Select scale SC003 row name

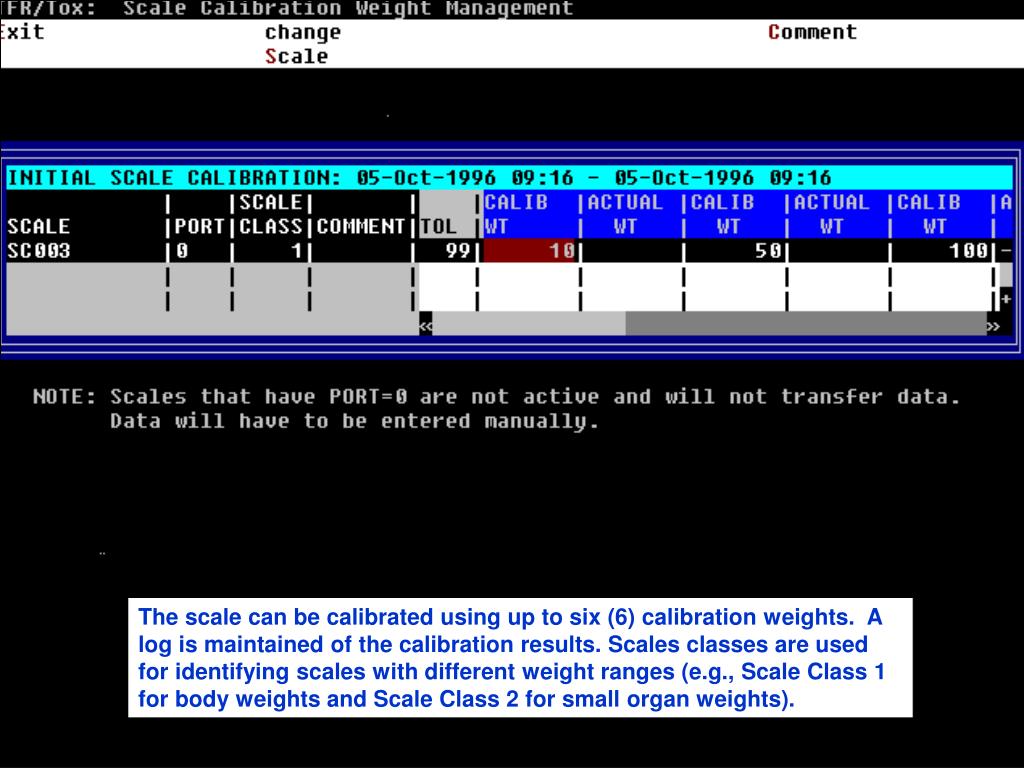(39, 251)
